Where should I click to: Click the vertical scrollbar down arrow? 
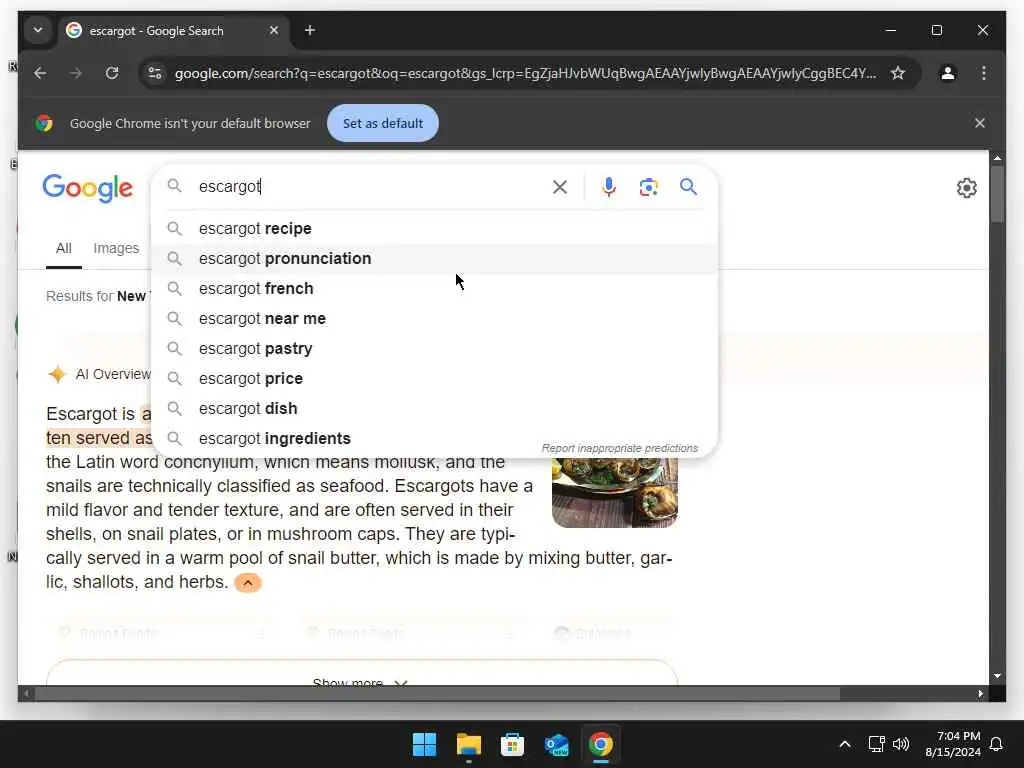pyautogui.click(x=997, y=676)
